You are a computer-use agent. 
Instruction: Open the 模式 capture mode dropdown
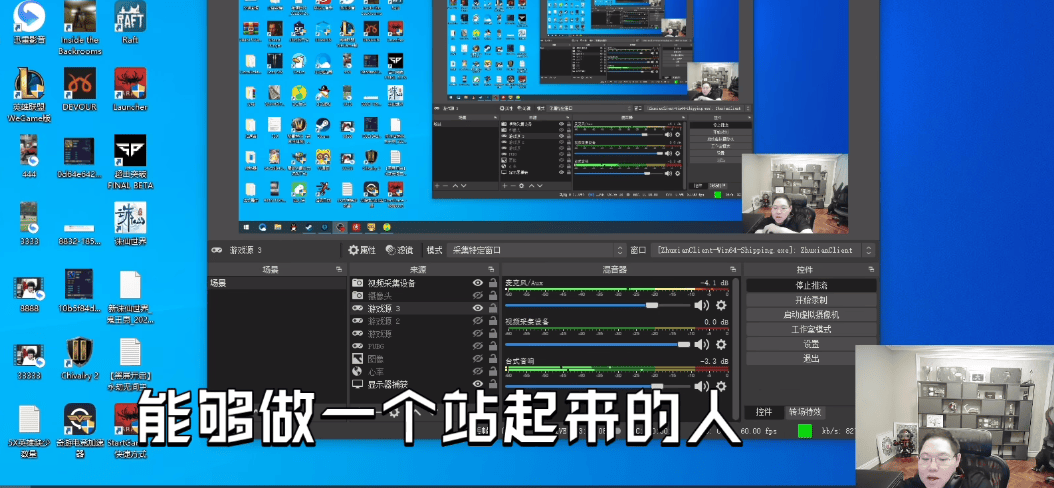click(x=535, y=250)
